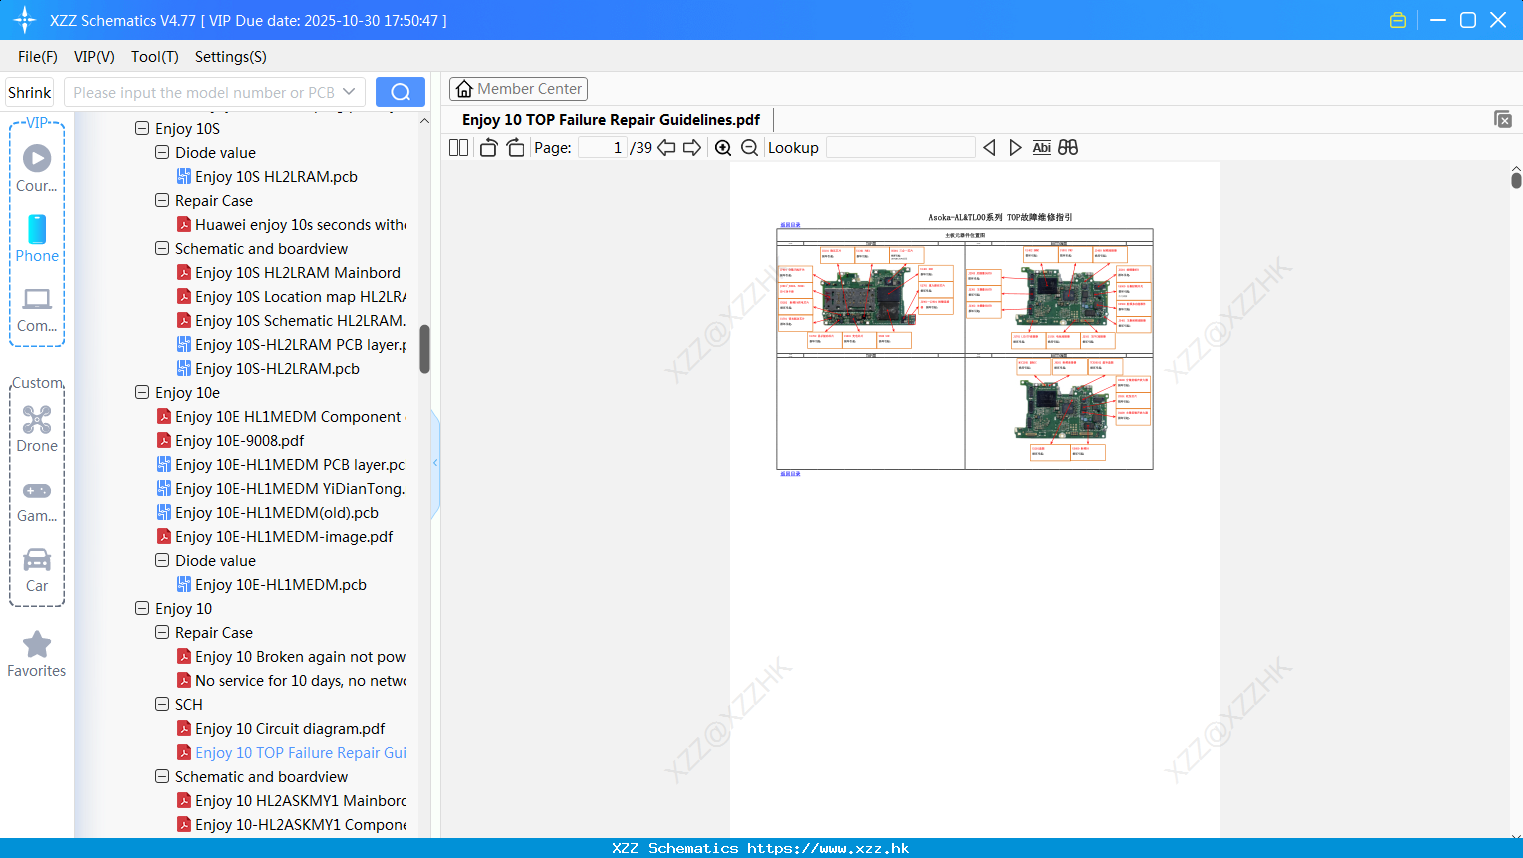Image resolution: width=1523 pixels, height=858 pixels.
Task: Toggle the Abi match-whole-word option
Action: (1042, 148)
